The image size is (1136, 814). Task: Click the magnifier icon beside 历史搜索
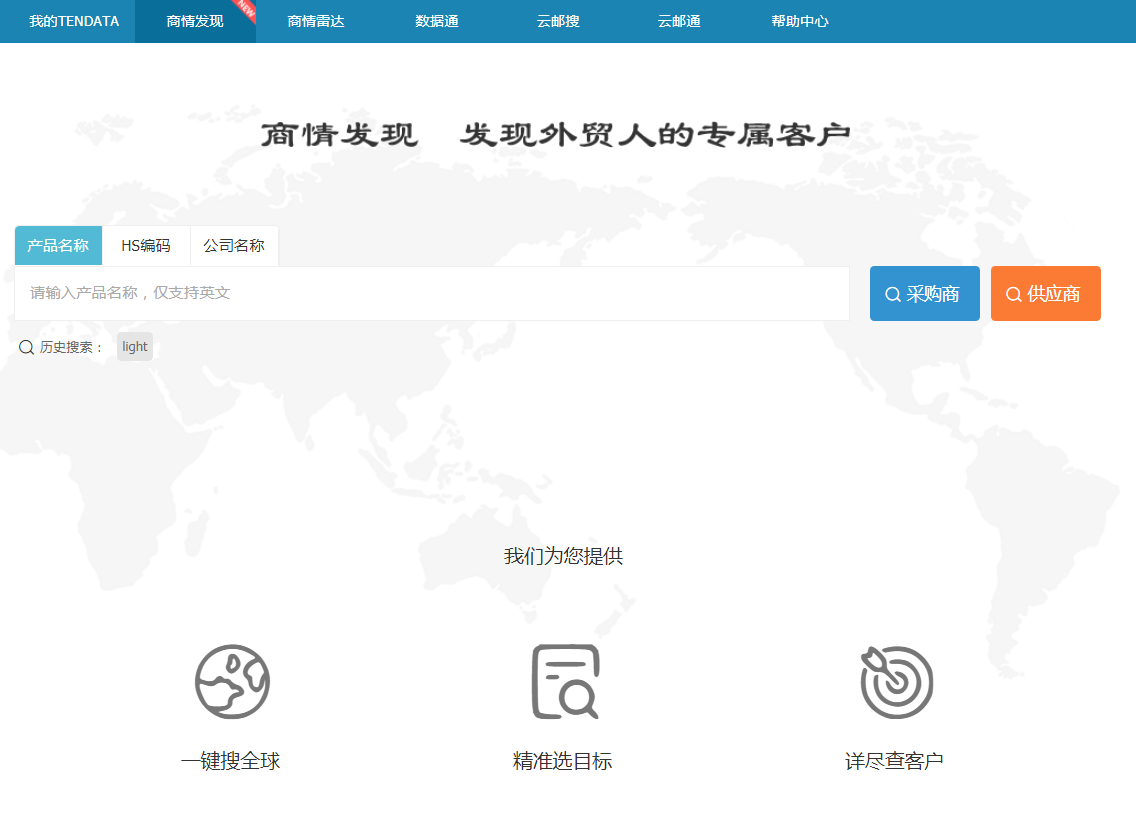(25, 346)
